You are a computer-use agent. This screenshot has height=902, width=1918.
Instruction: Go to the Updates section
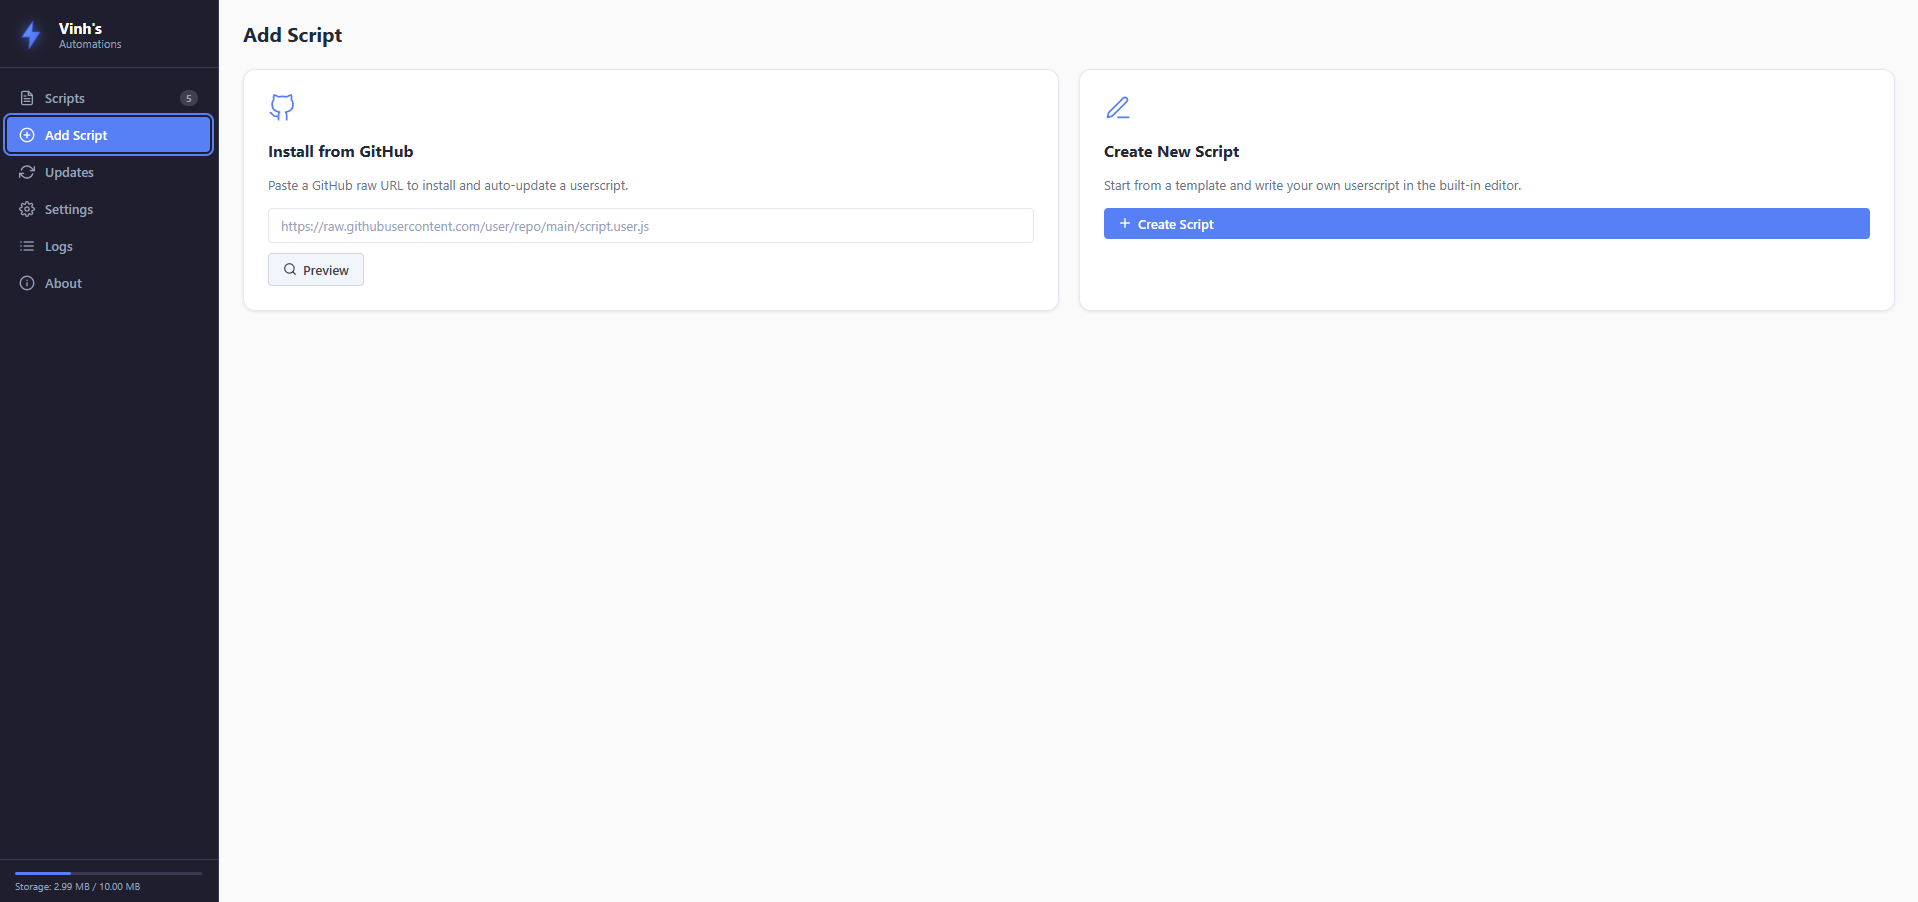[109, 172]
